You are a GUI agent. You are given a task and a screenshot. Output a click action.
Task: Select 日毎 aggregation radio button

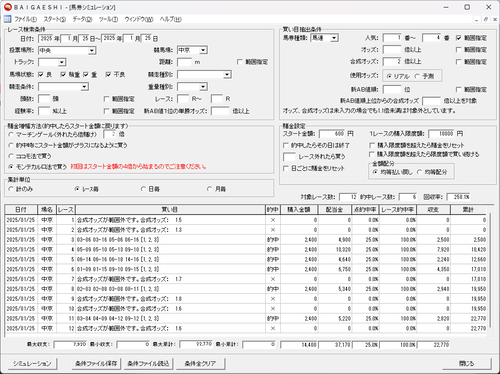pyautogui.click(x=144, y=189)
